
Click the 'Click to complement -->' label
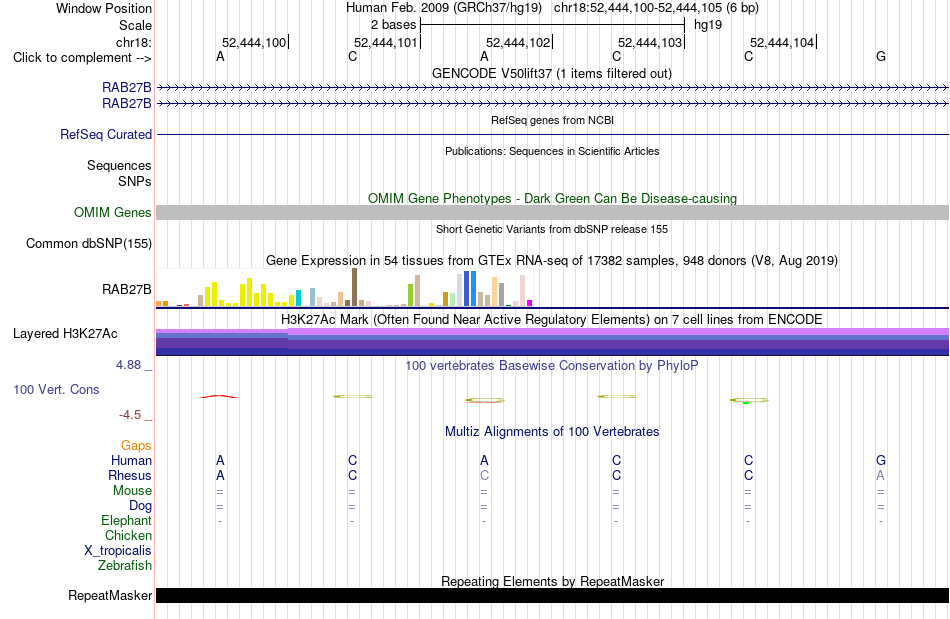click(82, 58)
